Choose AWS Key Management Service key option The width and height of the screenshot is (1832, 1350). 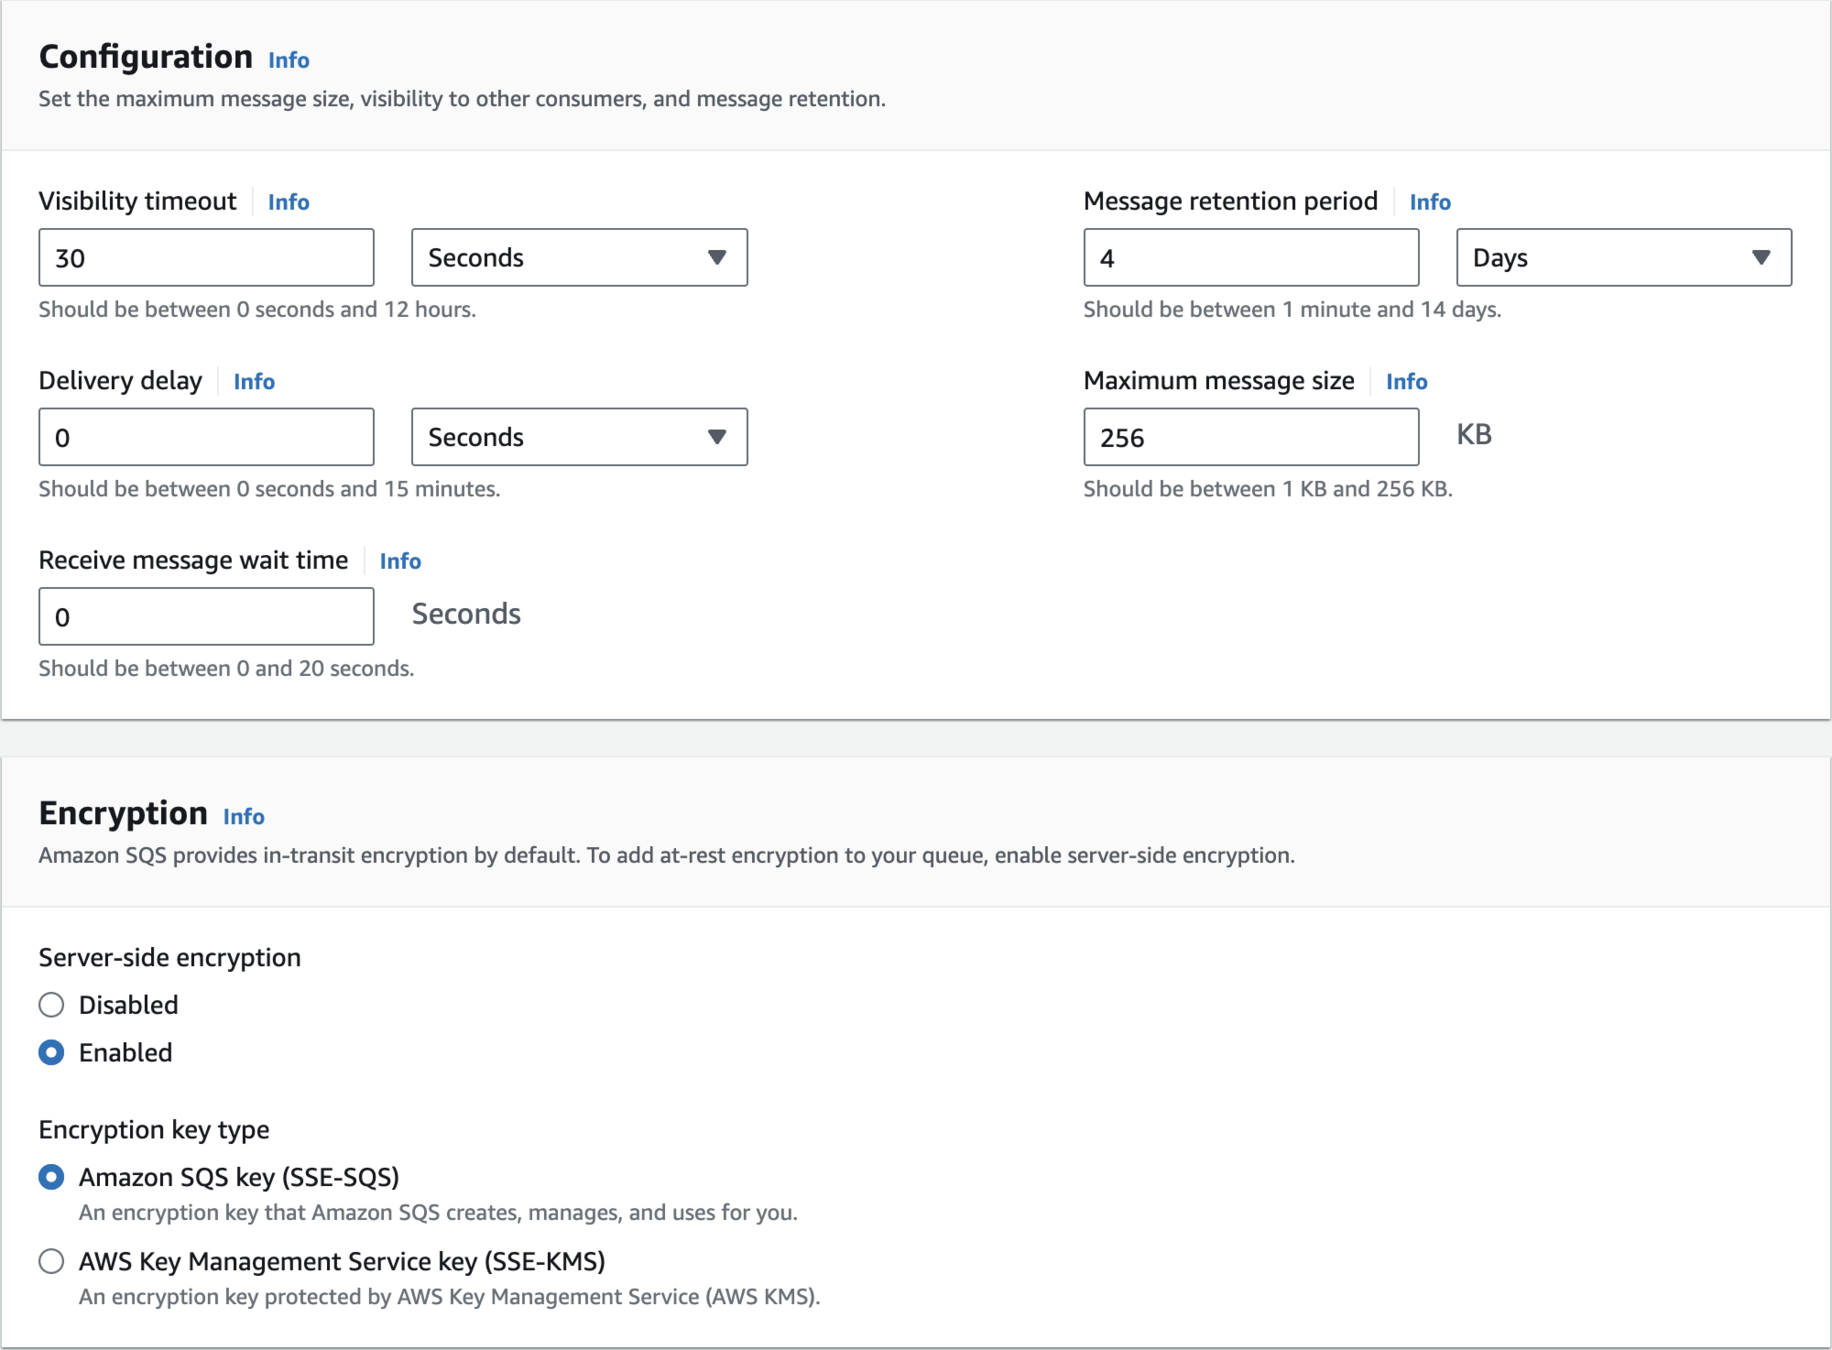click(51, 1261)
